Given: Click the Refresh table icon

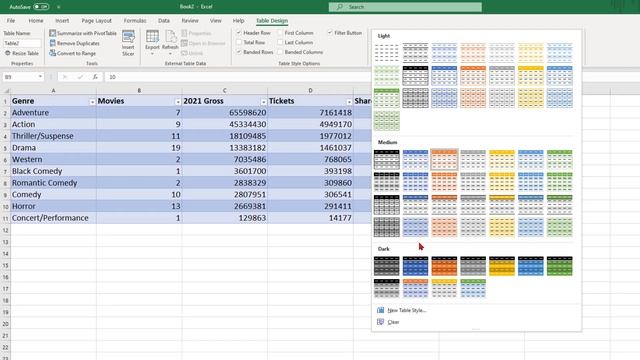Looking at the screenshot, I should coord(170,37).
